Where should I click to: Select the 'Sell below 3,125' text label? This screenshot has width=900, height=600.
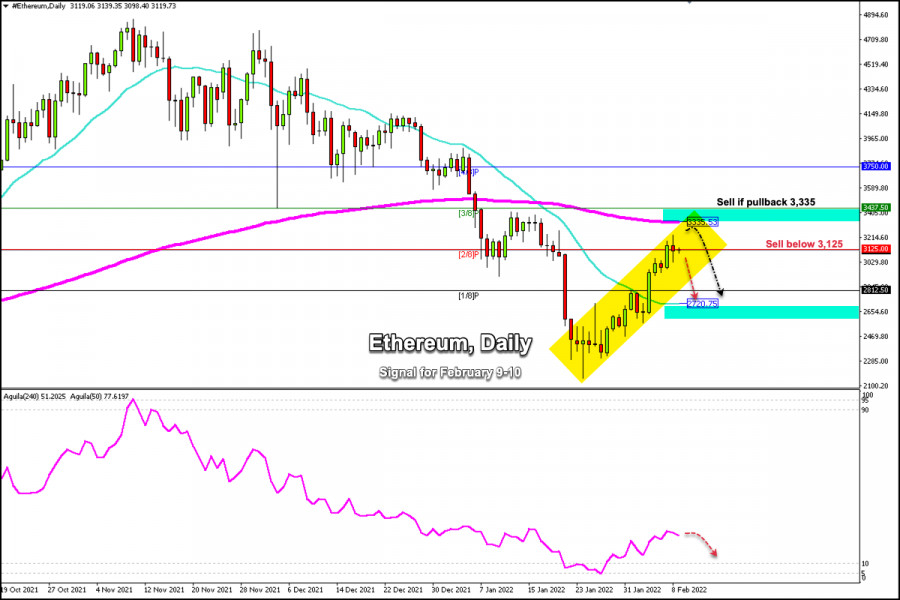[804, 244]
